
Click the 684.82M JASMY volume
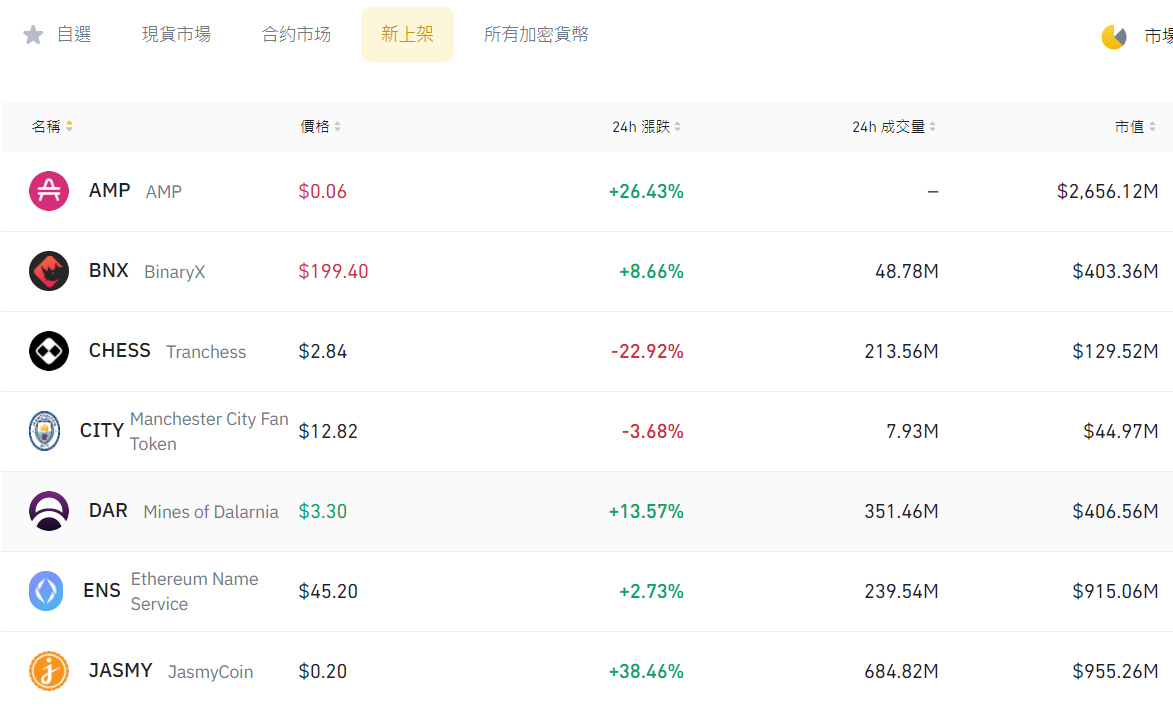pos(901,672)
